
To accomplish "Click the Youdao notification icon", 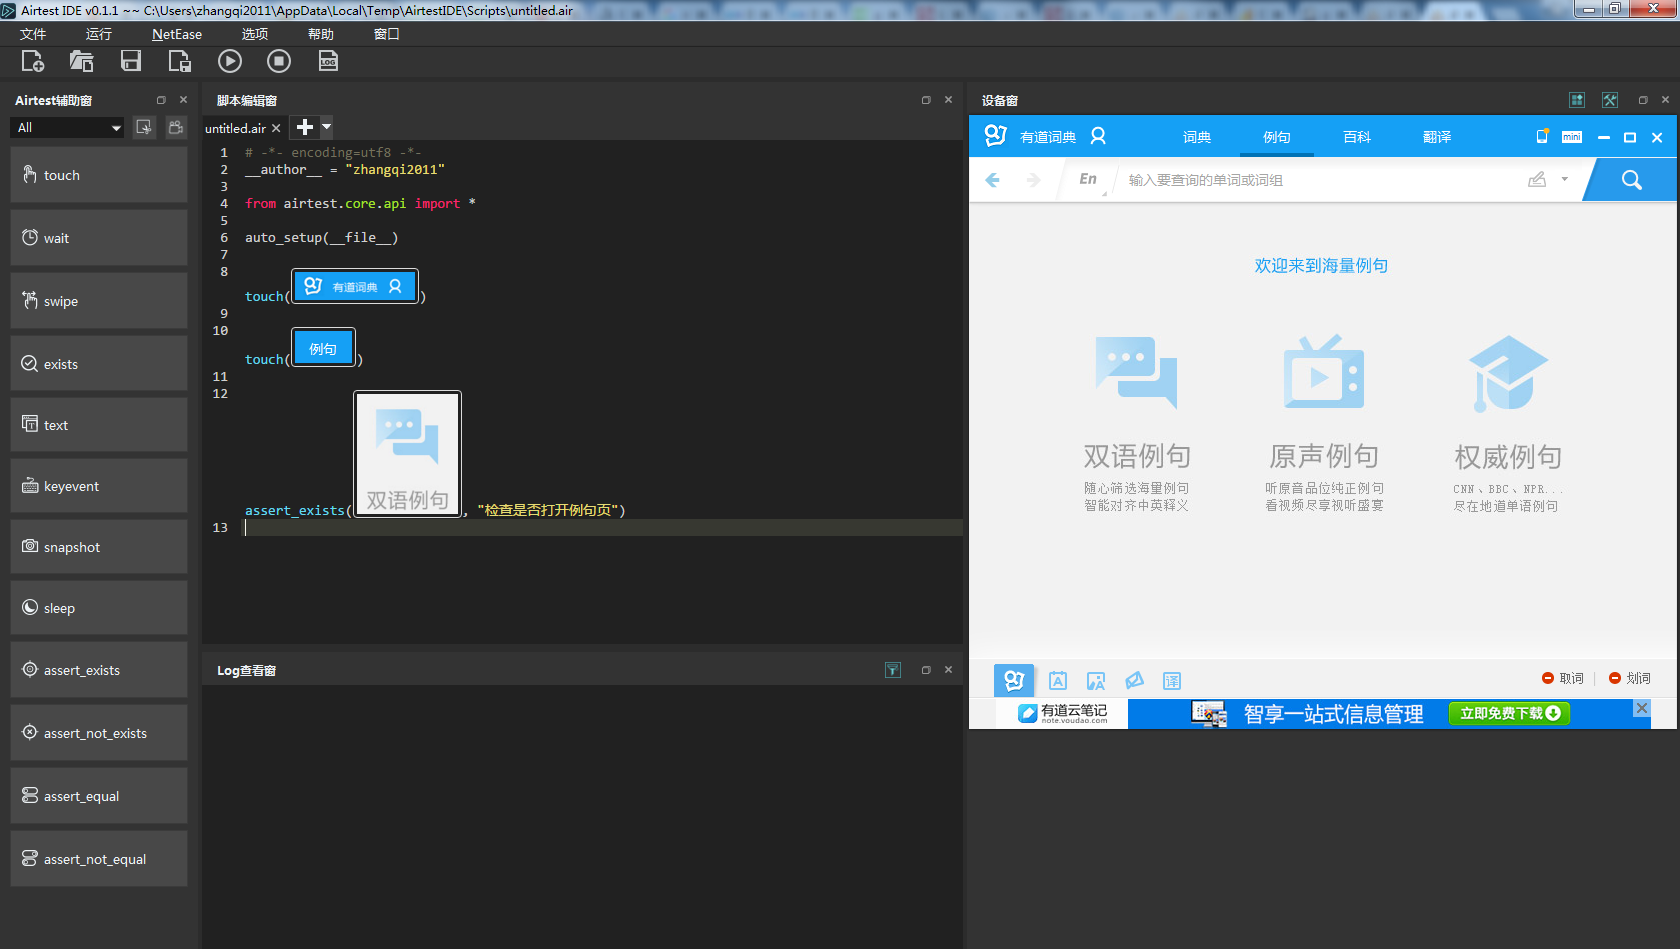I will tap(1542, 136).
